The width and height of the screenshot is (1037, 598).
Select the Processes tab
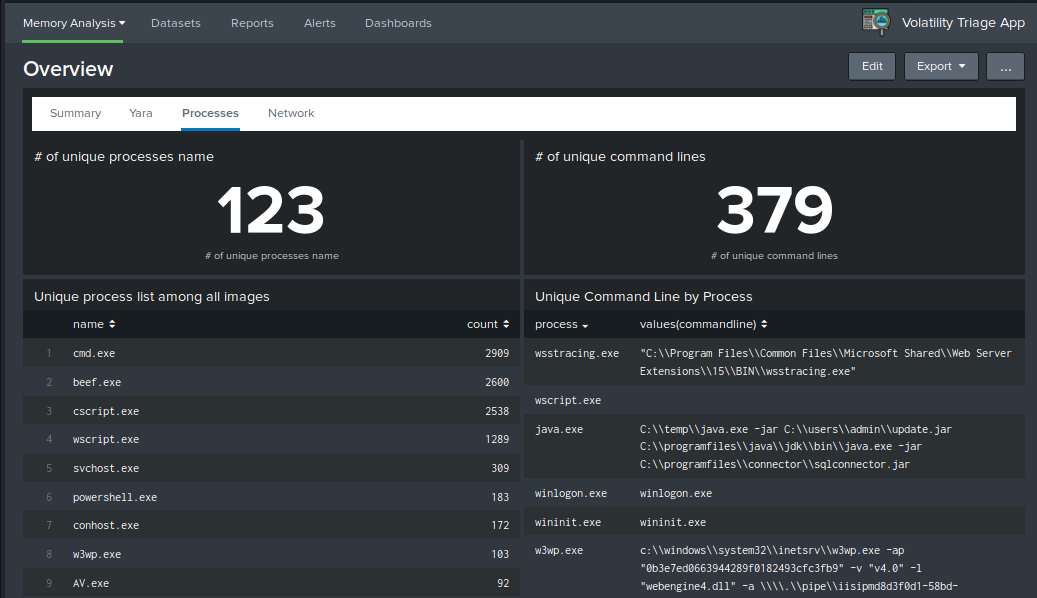point(210,113)
